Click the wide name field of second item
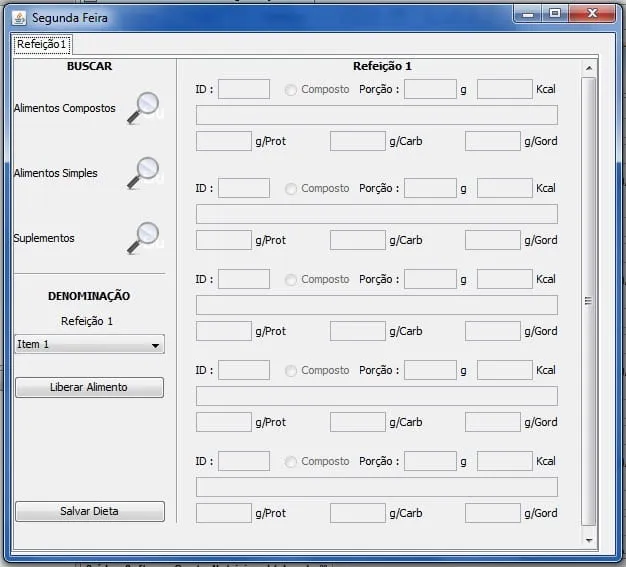626x567 pixels. tap(377, 214)
